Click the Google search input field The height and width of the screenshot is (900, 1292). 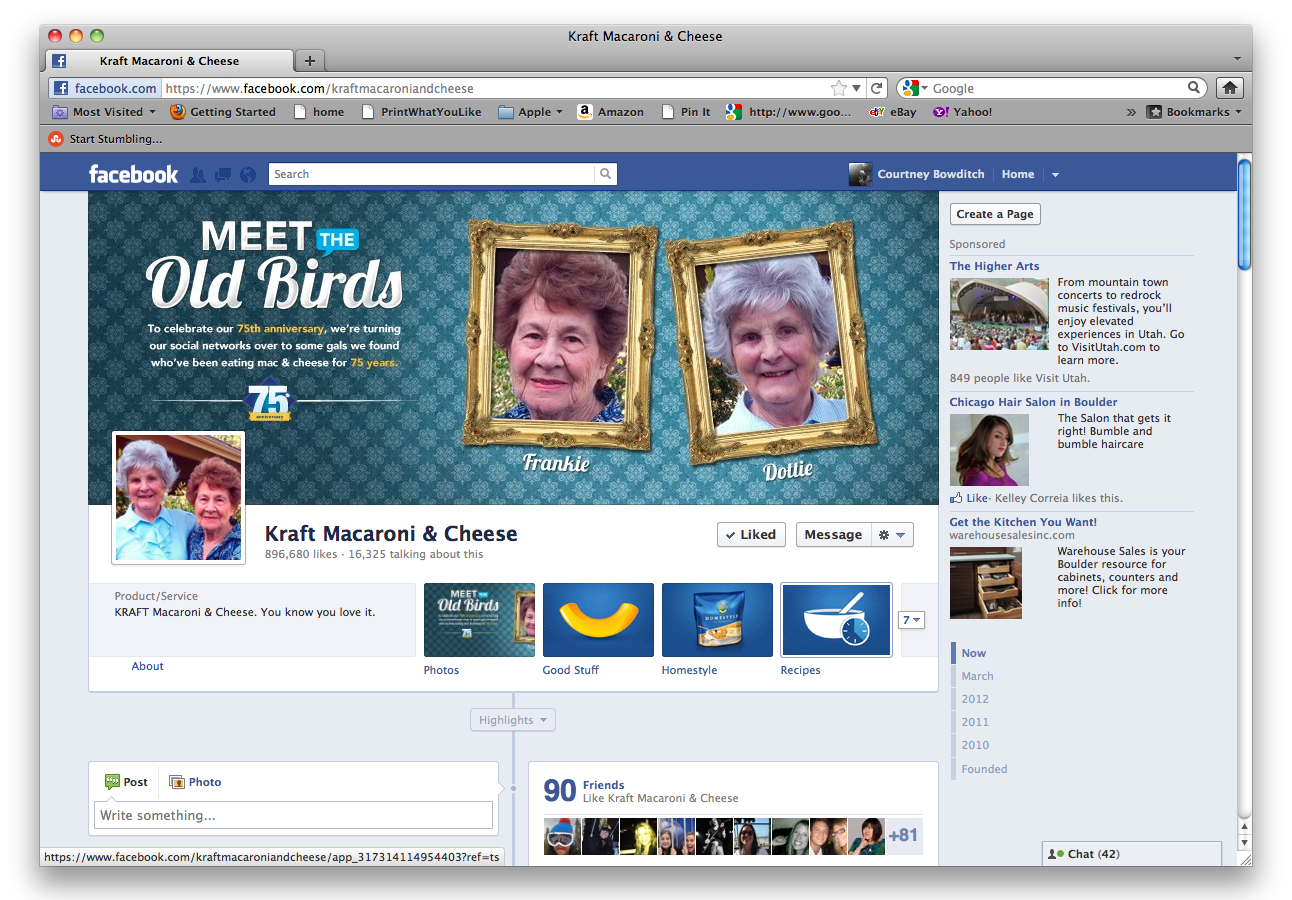pyautogui.click(x=1059, y=88)
